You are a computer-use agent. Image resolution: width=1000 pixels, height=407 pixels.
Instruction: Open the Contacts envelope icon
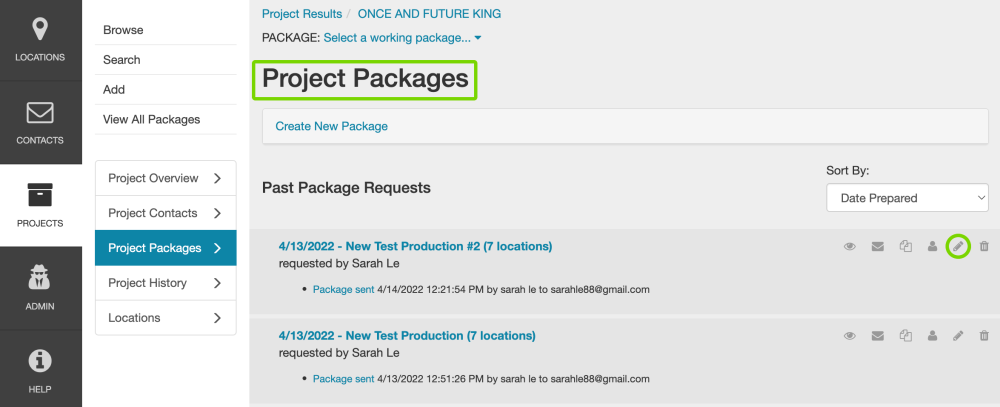pos(40,113)
